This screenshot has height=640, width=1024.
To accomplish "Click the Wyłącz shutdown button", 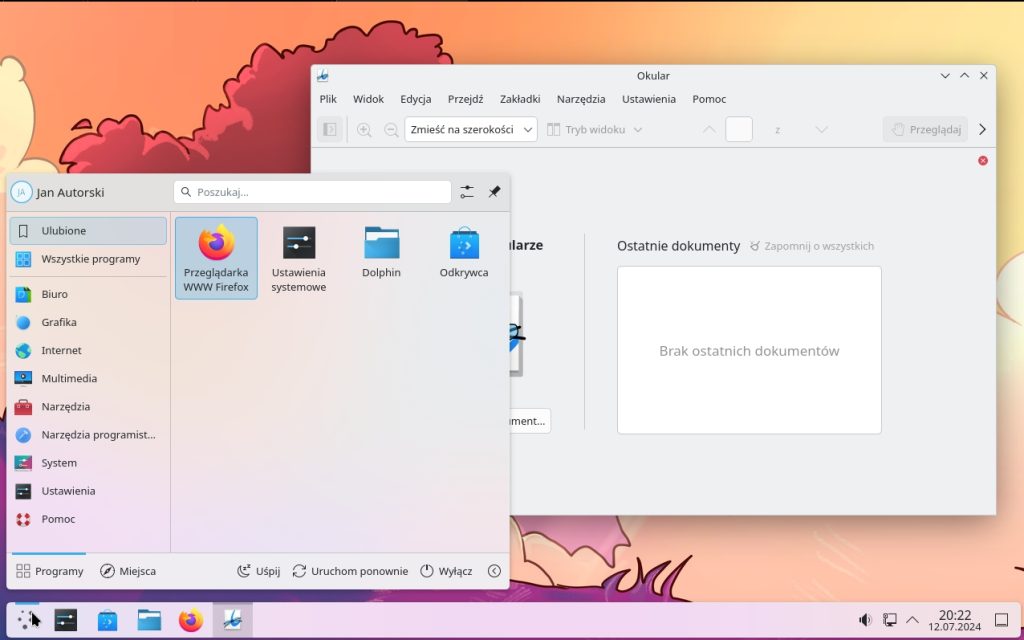I will (x=446, y=571).
